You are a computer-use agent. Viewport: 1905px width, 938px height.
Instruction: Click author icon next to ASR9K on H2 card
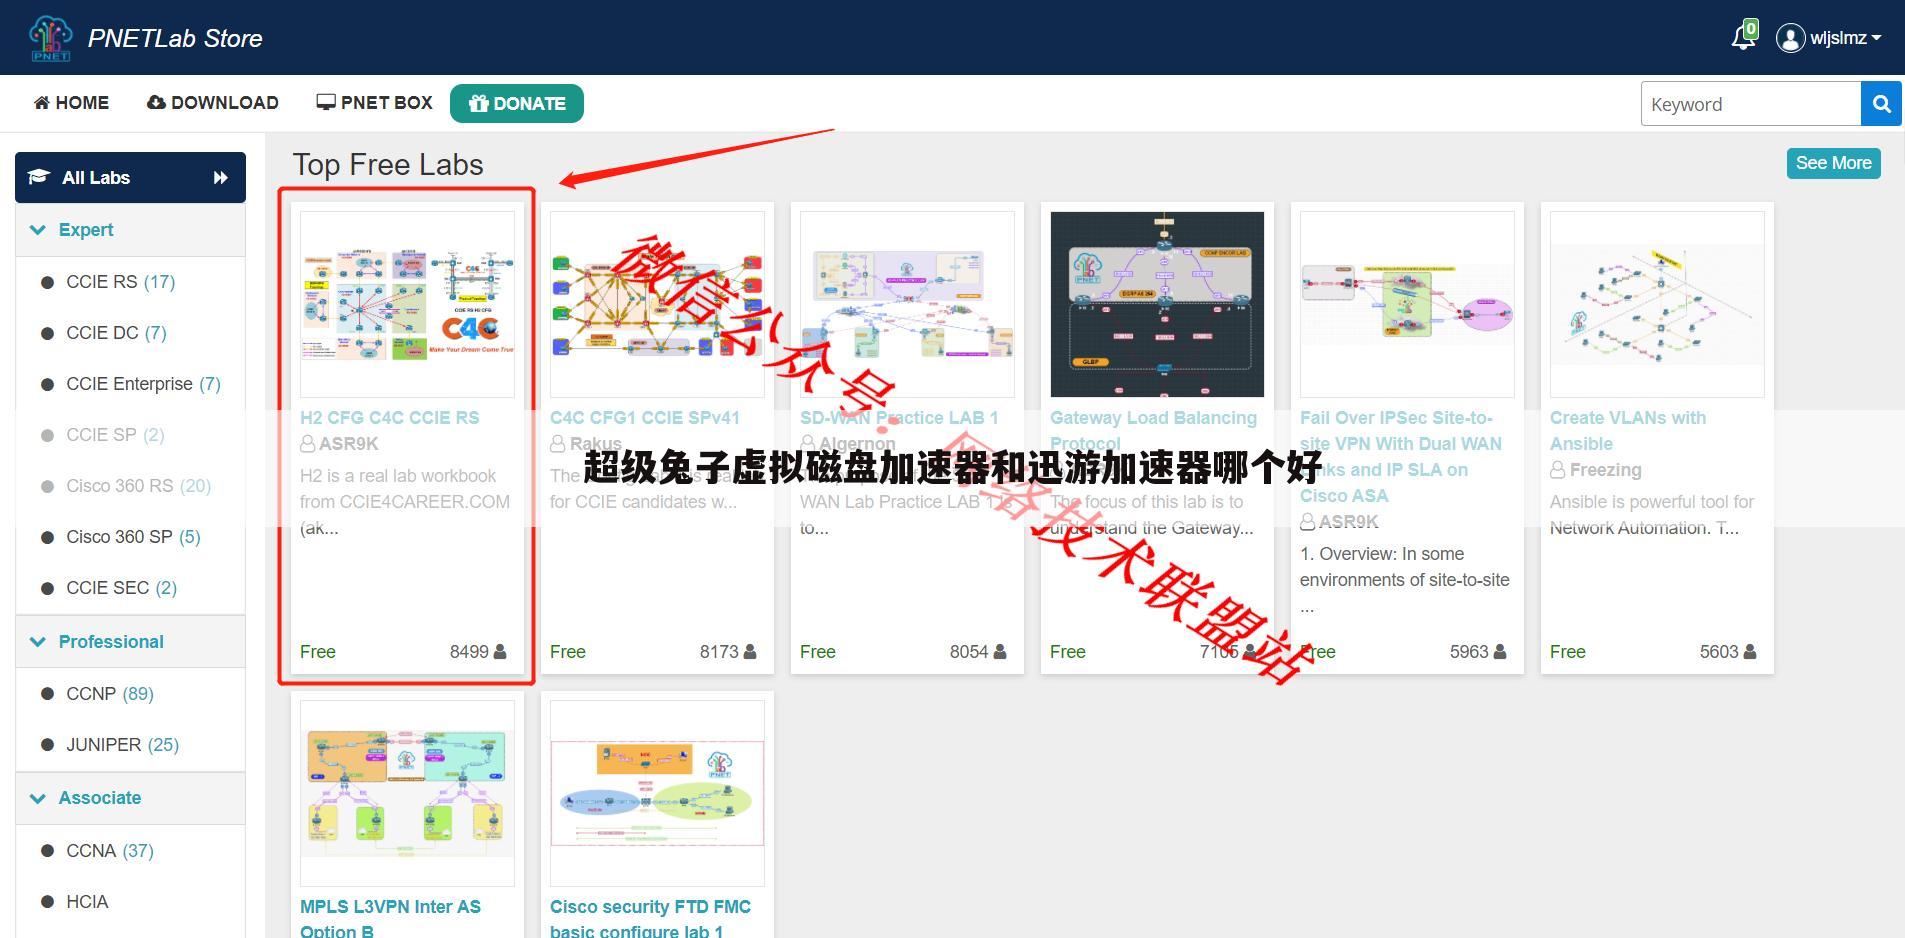tap(308, 444)
